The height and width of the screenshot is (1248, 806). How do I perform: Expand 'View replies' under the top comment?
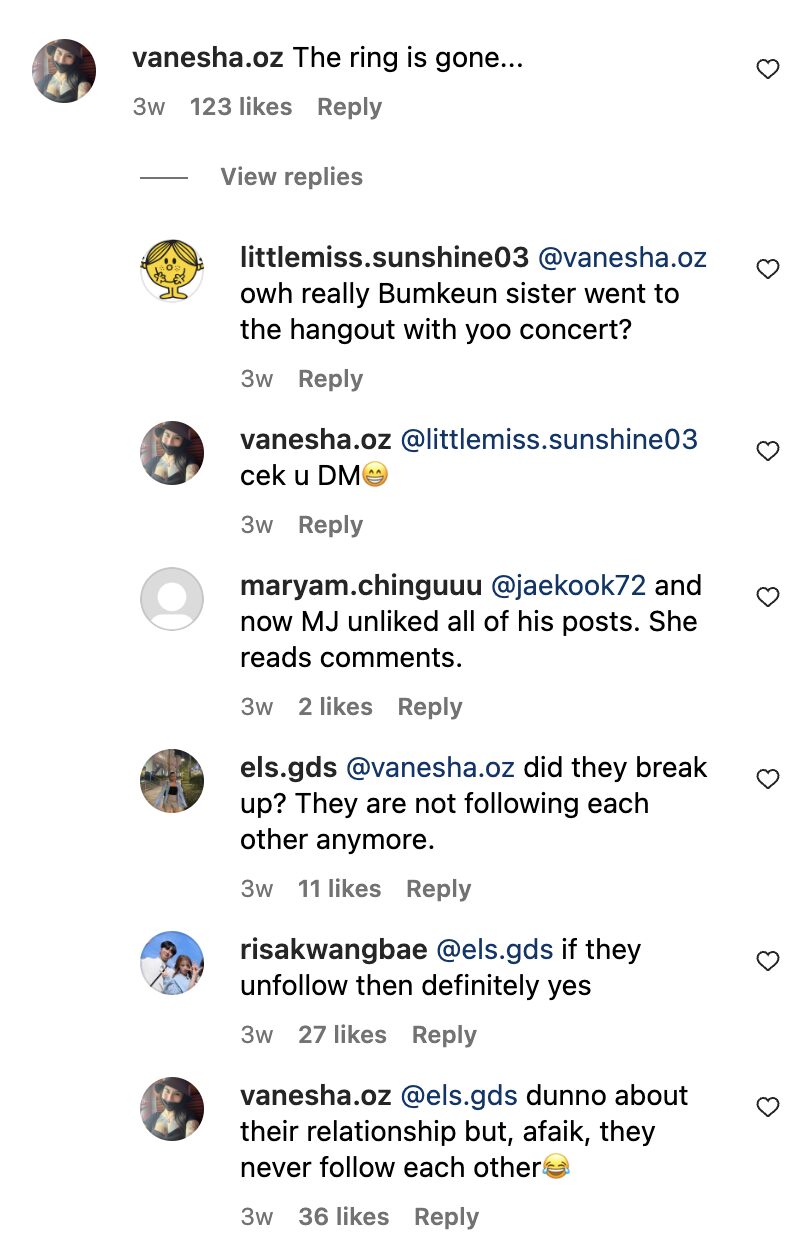pos(291,177)
